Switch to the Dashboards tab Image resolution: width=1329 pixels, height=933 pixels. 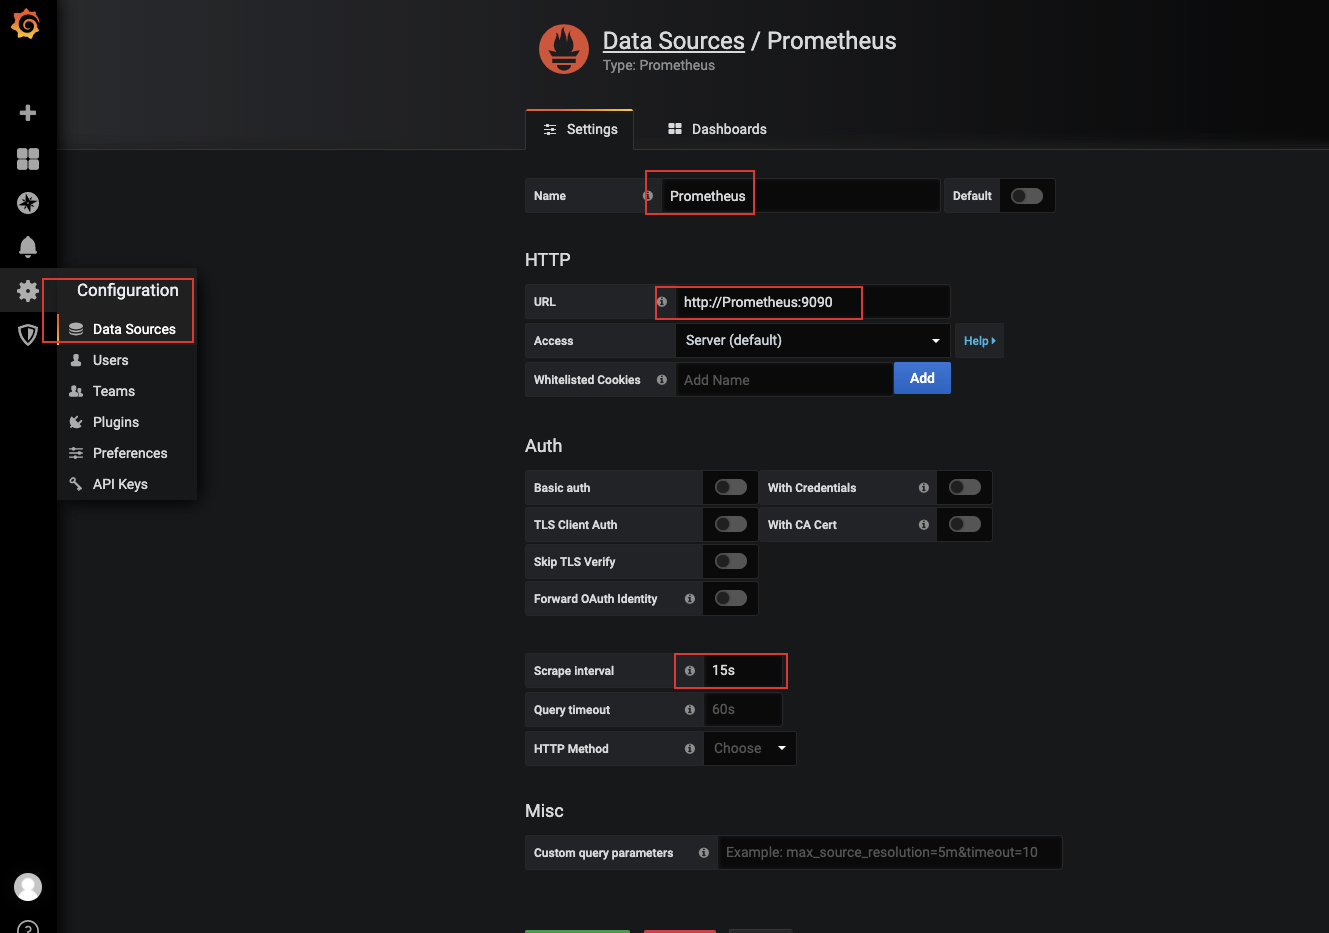(x=717, y=129)
